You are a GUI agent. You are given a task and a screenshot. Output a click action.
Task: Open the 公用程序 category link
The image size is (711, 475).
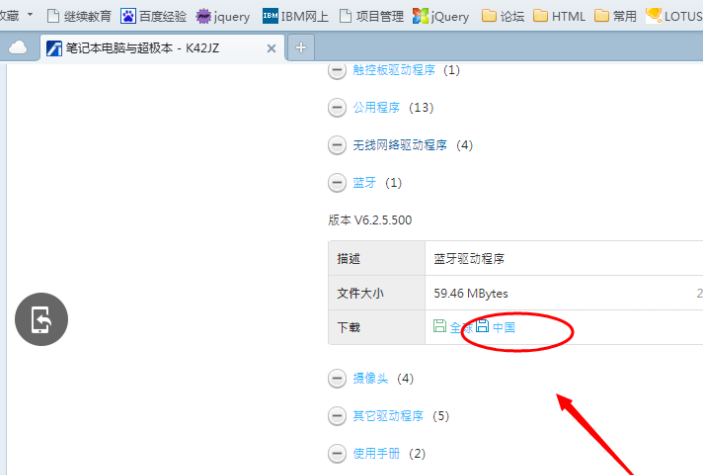coord(376,107)
